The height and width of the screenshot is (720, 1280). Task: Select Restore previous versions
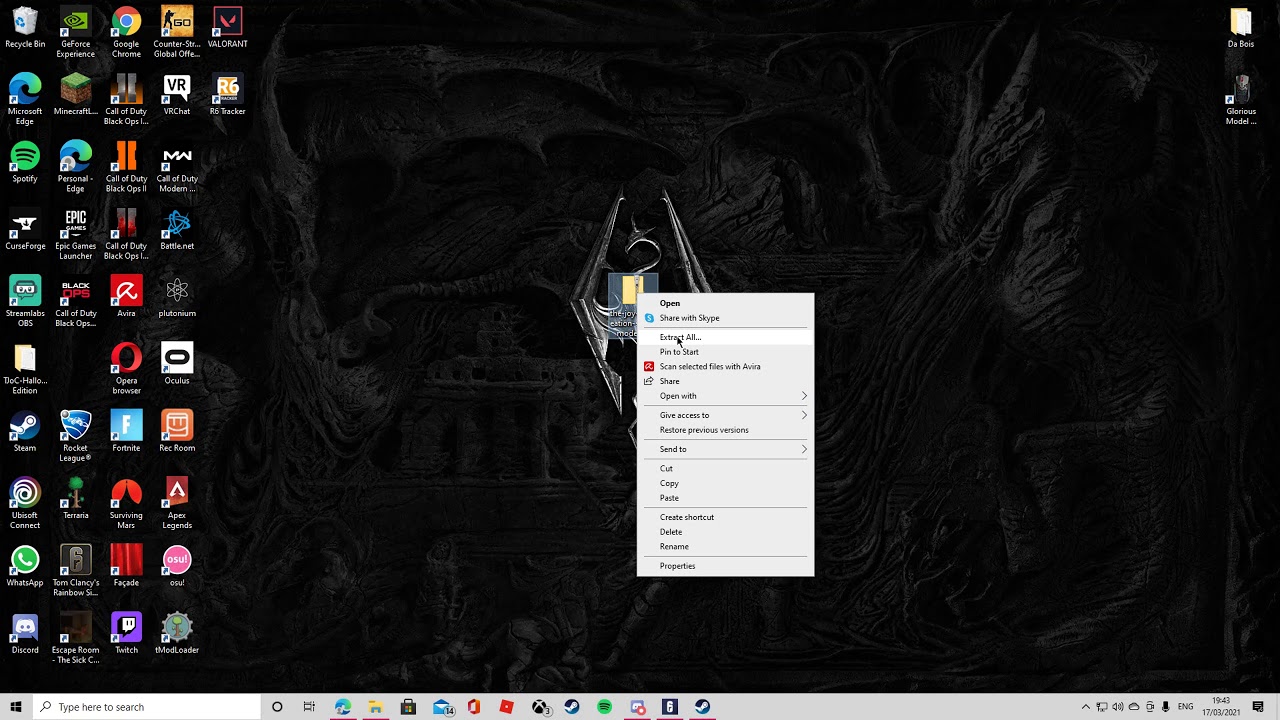pyautogui.click(x=725, y=430)
